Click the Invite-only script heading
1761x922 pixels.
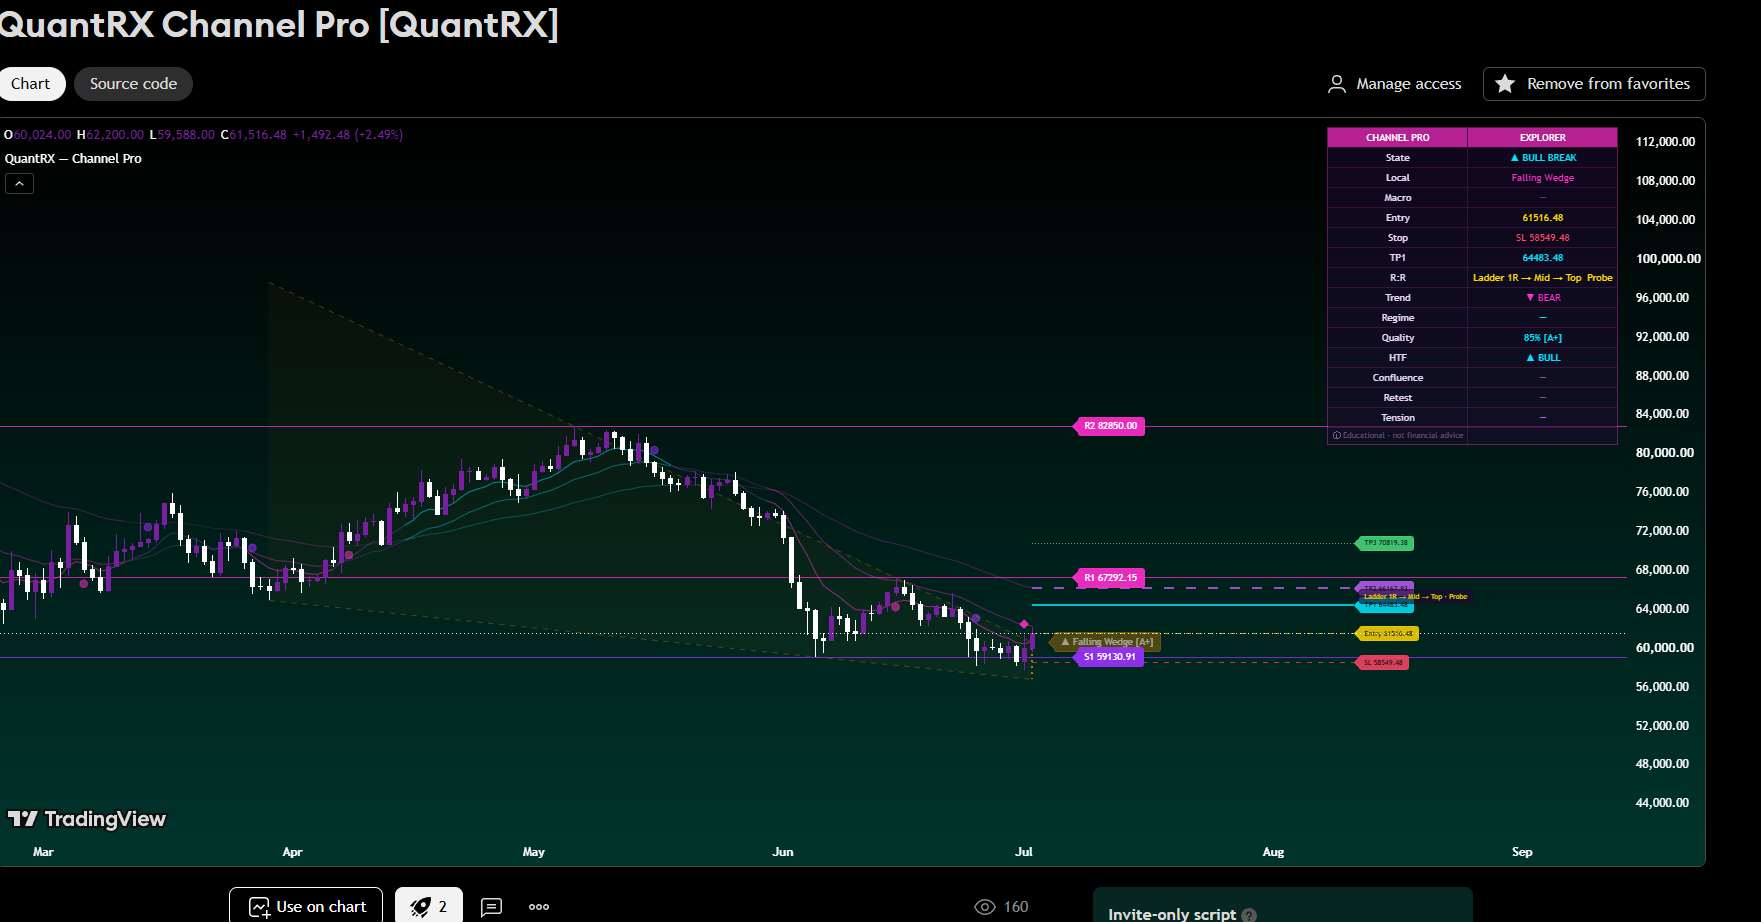point(1171,914)
